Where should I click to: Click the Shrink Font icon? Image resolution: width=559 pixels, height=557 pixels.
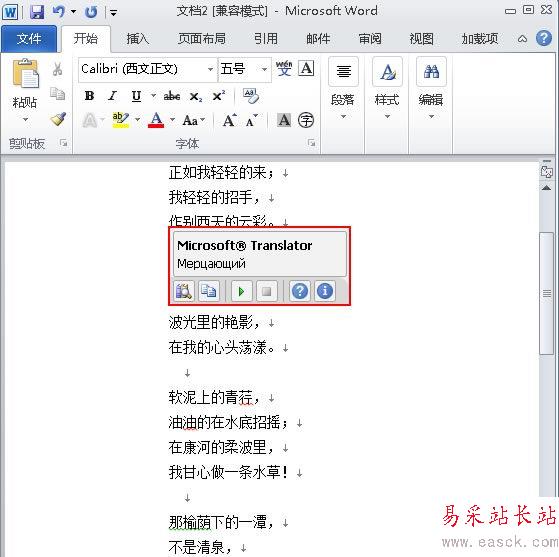coord(252,121)
